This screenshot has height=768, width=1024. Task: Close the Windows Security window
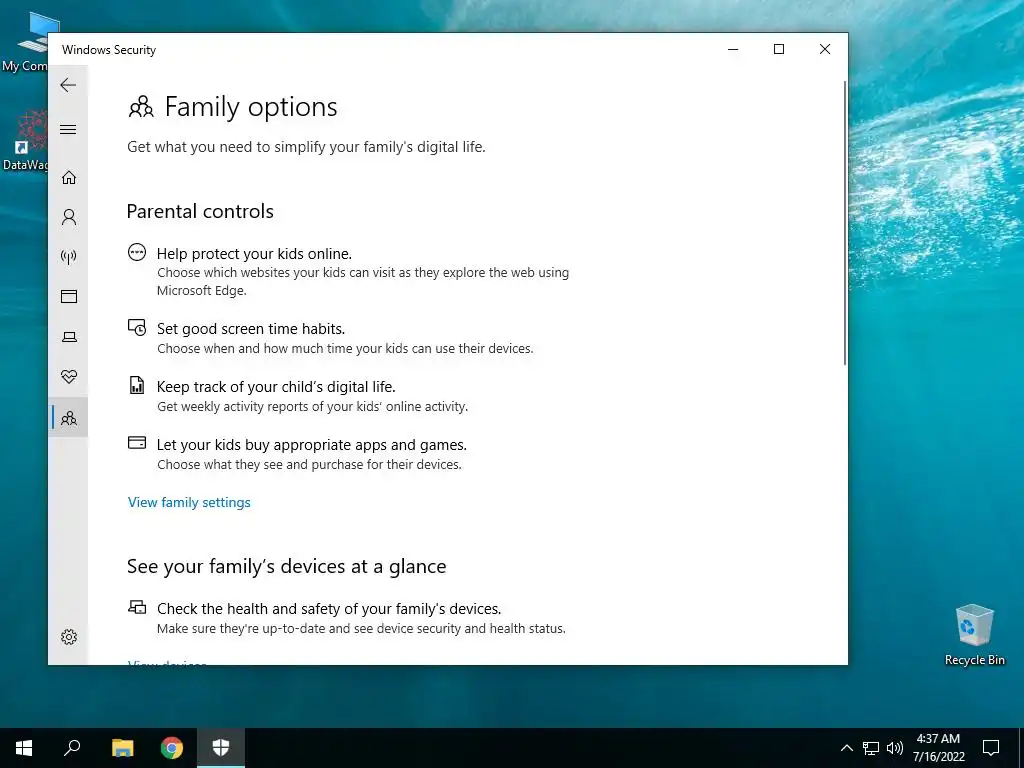(825, 50)
